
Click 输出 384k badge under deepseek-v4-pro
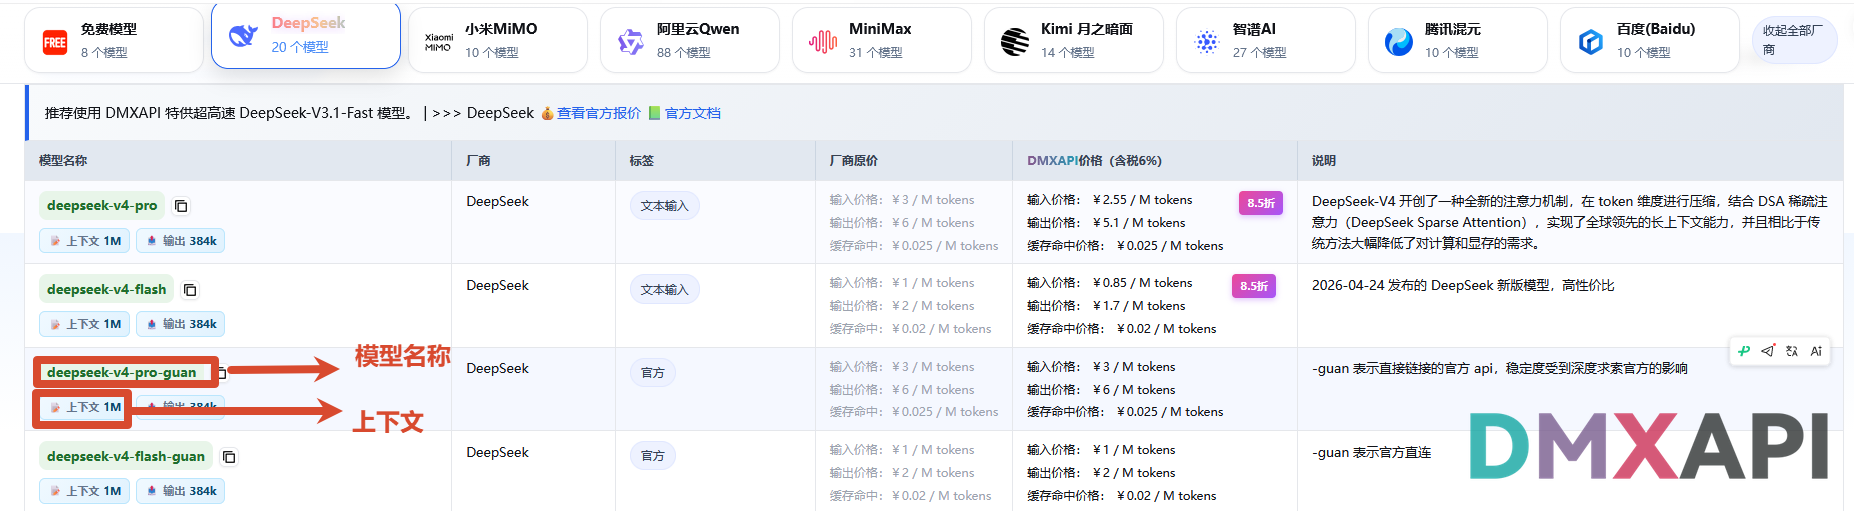click(180, 241)
